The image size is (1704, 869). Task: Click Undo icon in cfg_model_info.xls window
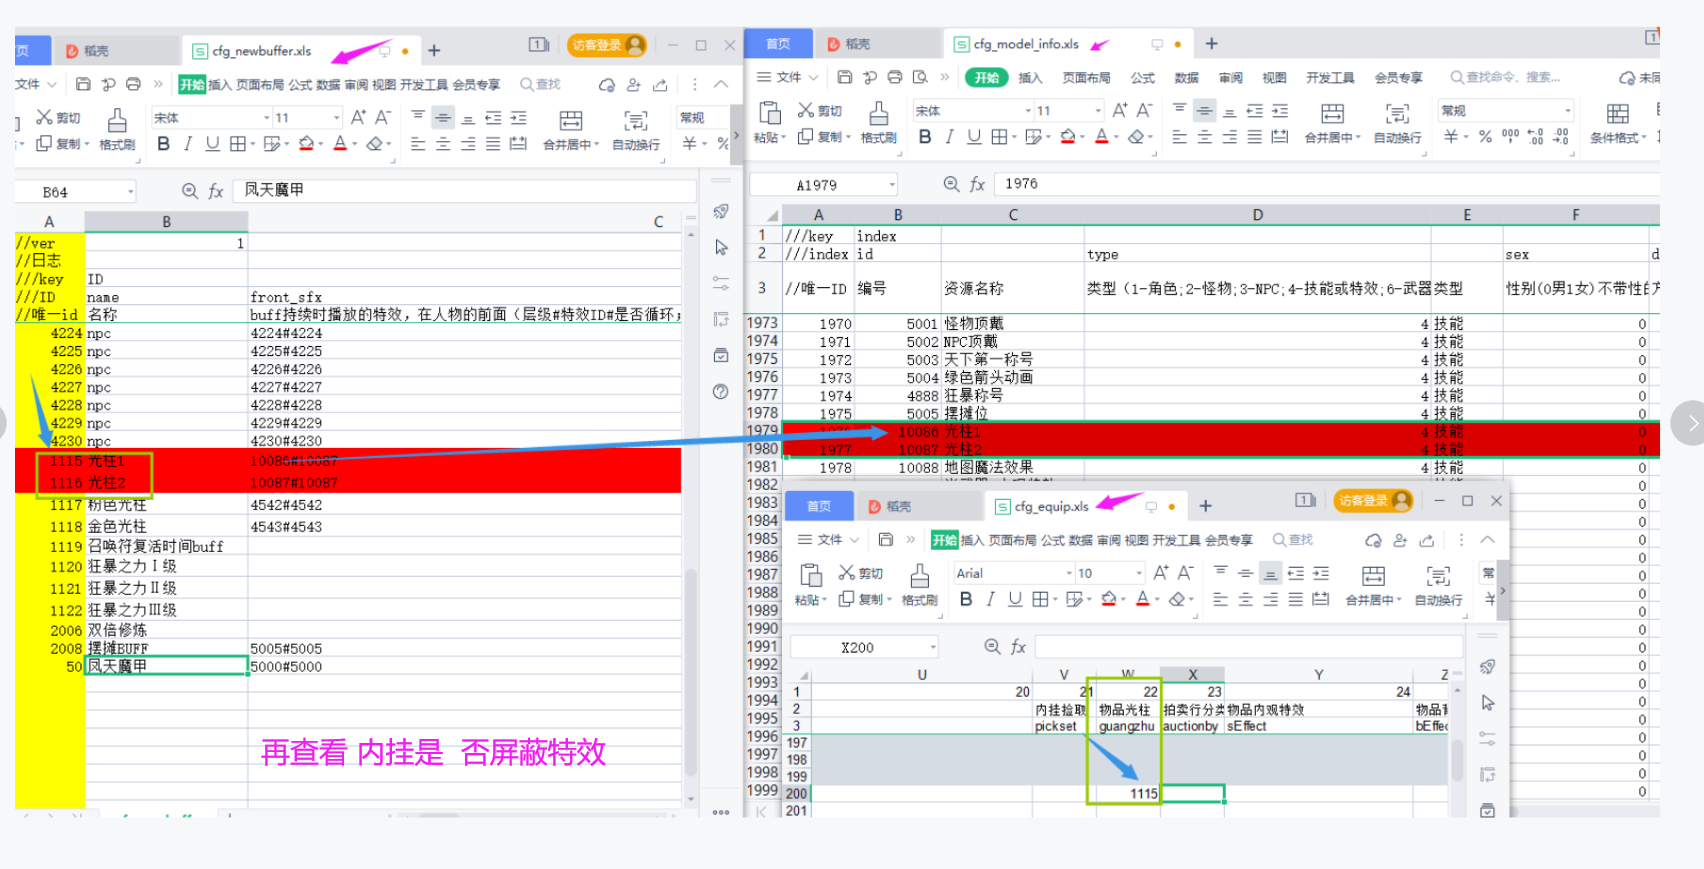tap(870, 77)
